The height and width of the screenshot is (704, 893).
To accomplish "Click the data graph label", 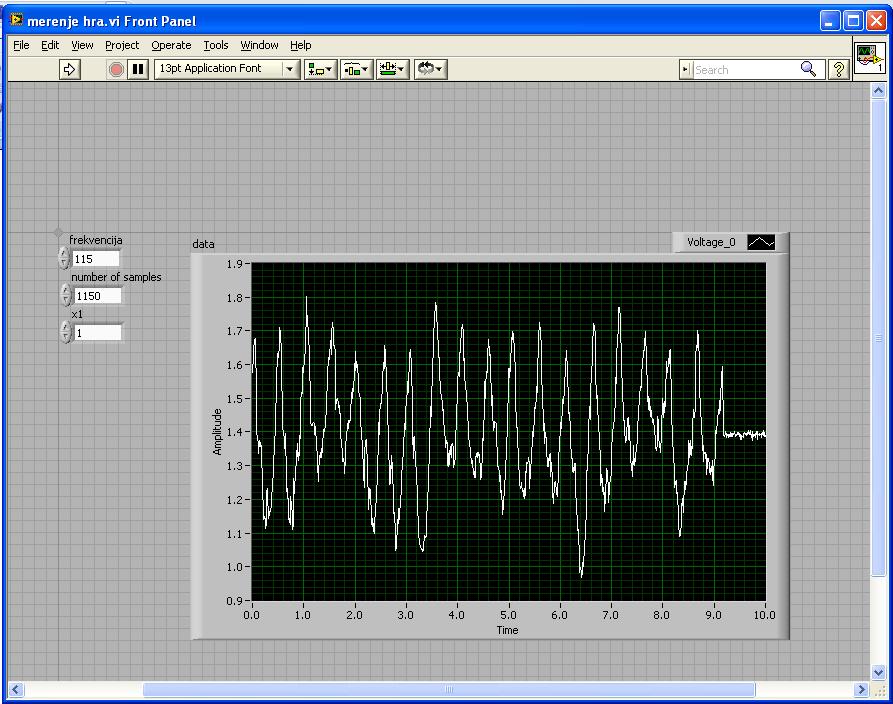I will (203, 244).
